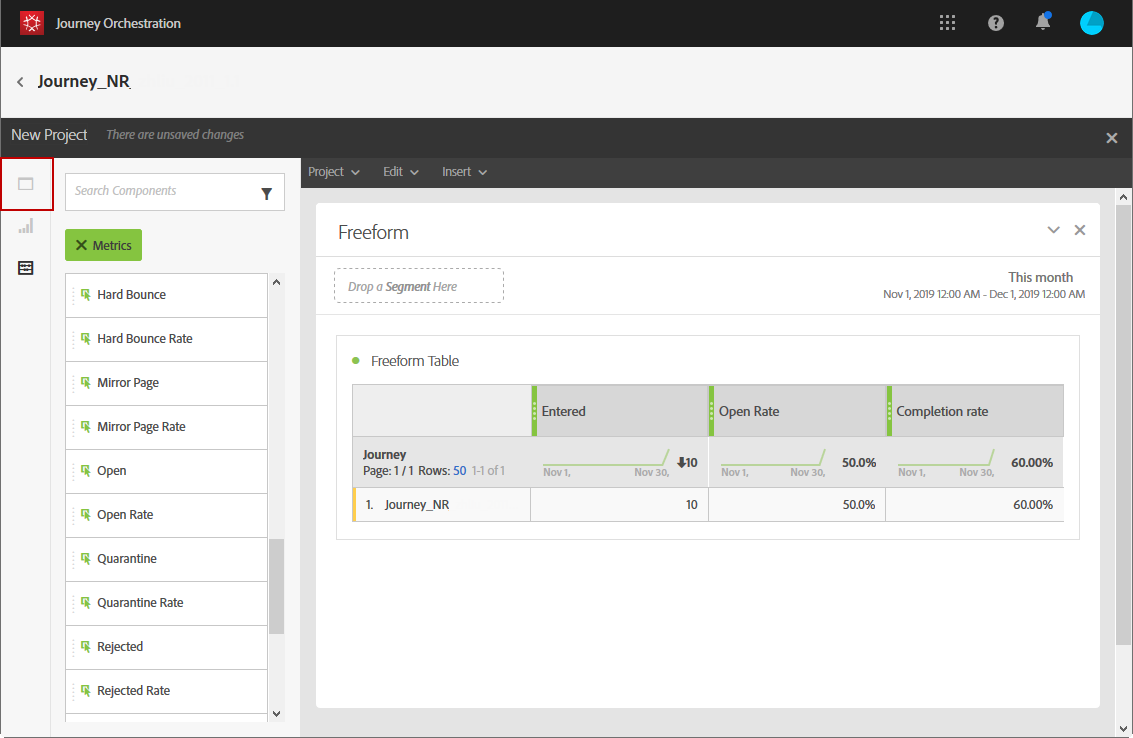This screenshot has height=738, width=1133.
Task: Click the Entered sort arrow total 10
Action: (687, 463)
